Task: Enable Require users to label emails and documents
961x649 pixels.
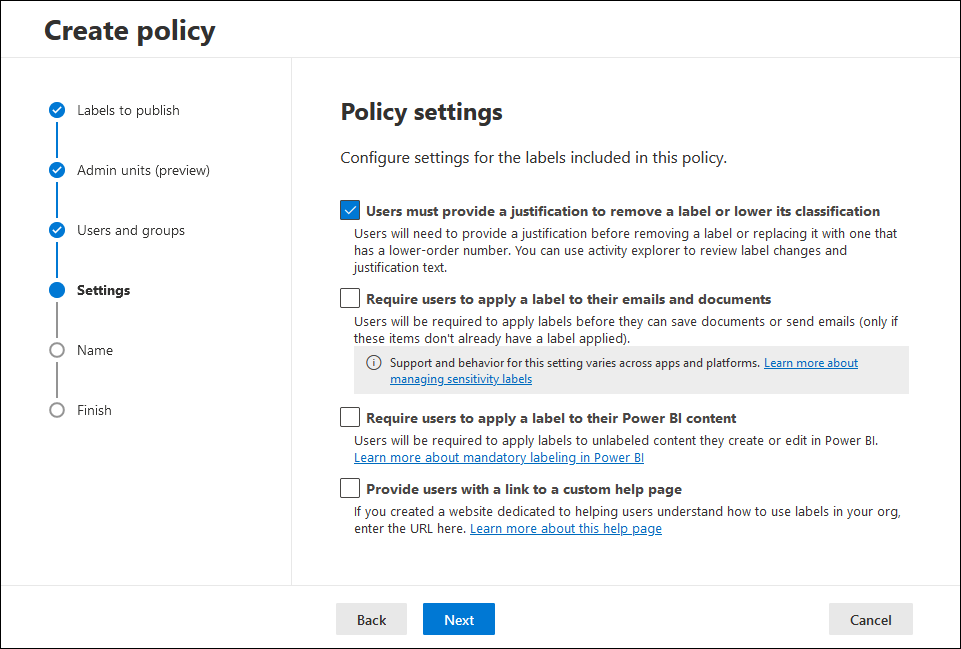Action: point(350,298)
